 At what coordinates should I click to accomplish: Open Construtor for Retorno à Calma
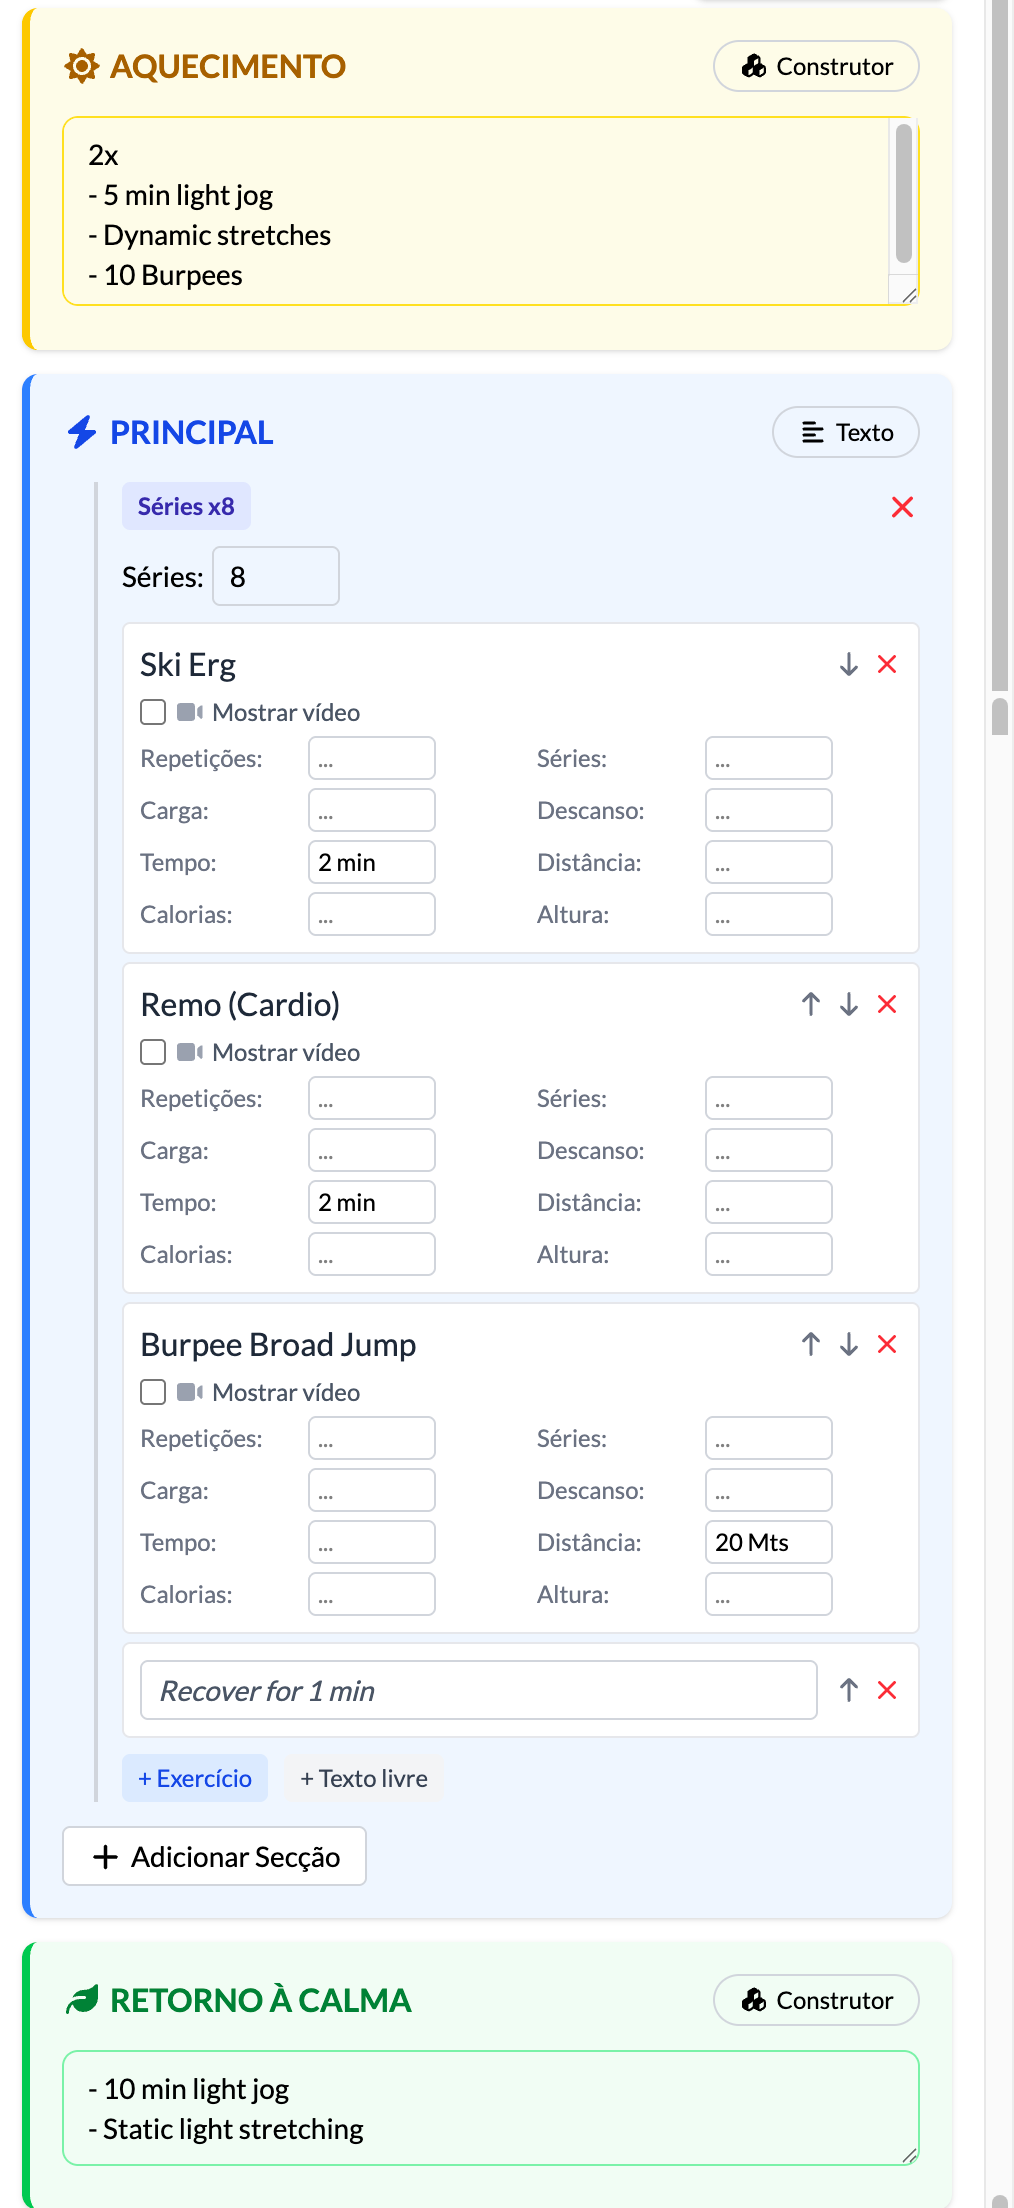816,2001
